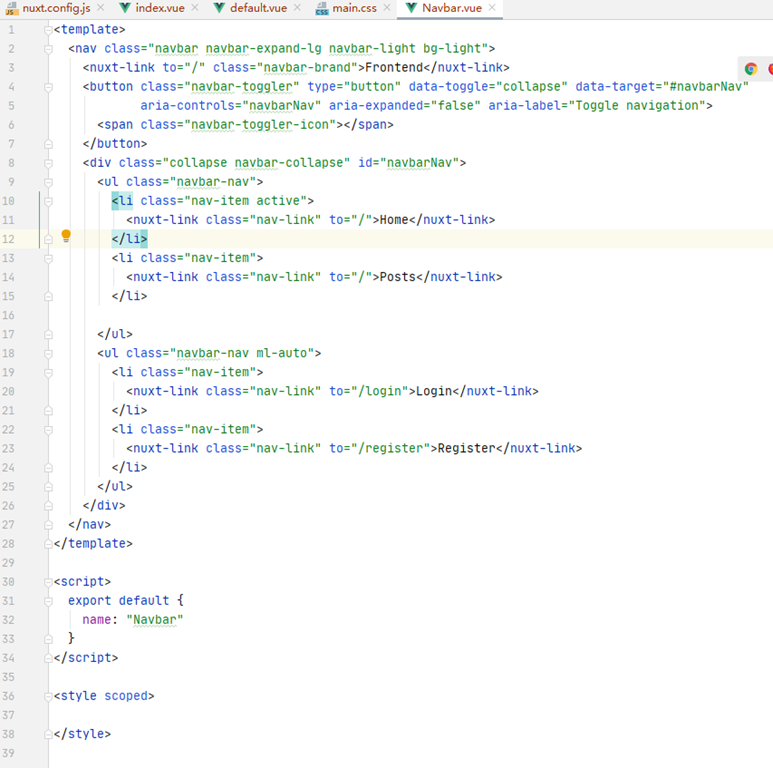Collapse the button element fold on line 4
773x768 pixels.
pos(48,87)
